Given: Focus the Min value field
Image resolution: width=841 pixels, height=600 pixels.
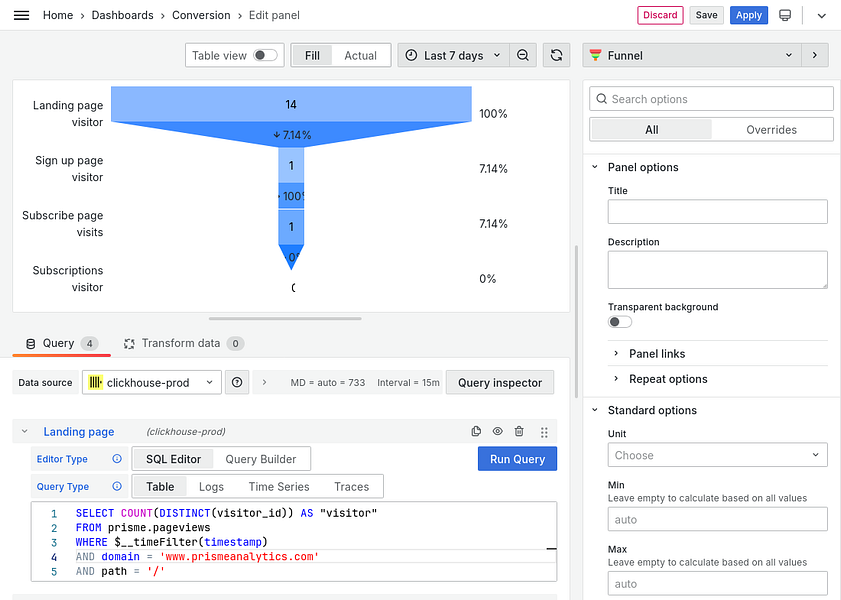Looking at the screenshot, I should (x=718, y=519).
